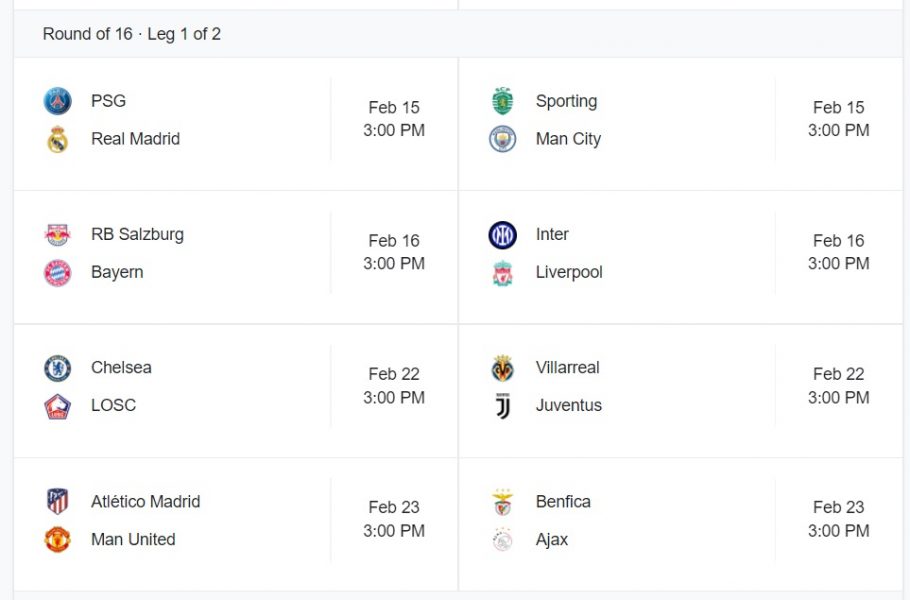Open the Atlético Madrid team link
Viewport: 910px width, 600px height.
(x=145, y=502)
